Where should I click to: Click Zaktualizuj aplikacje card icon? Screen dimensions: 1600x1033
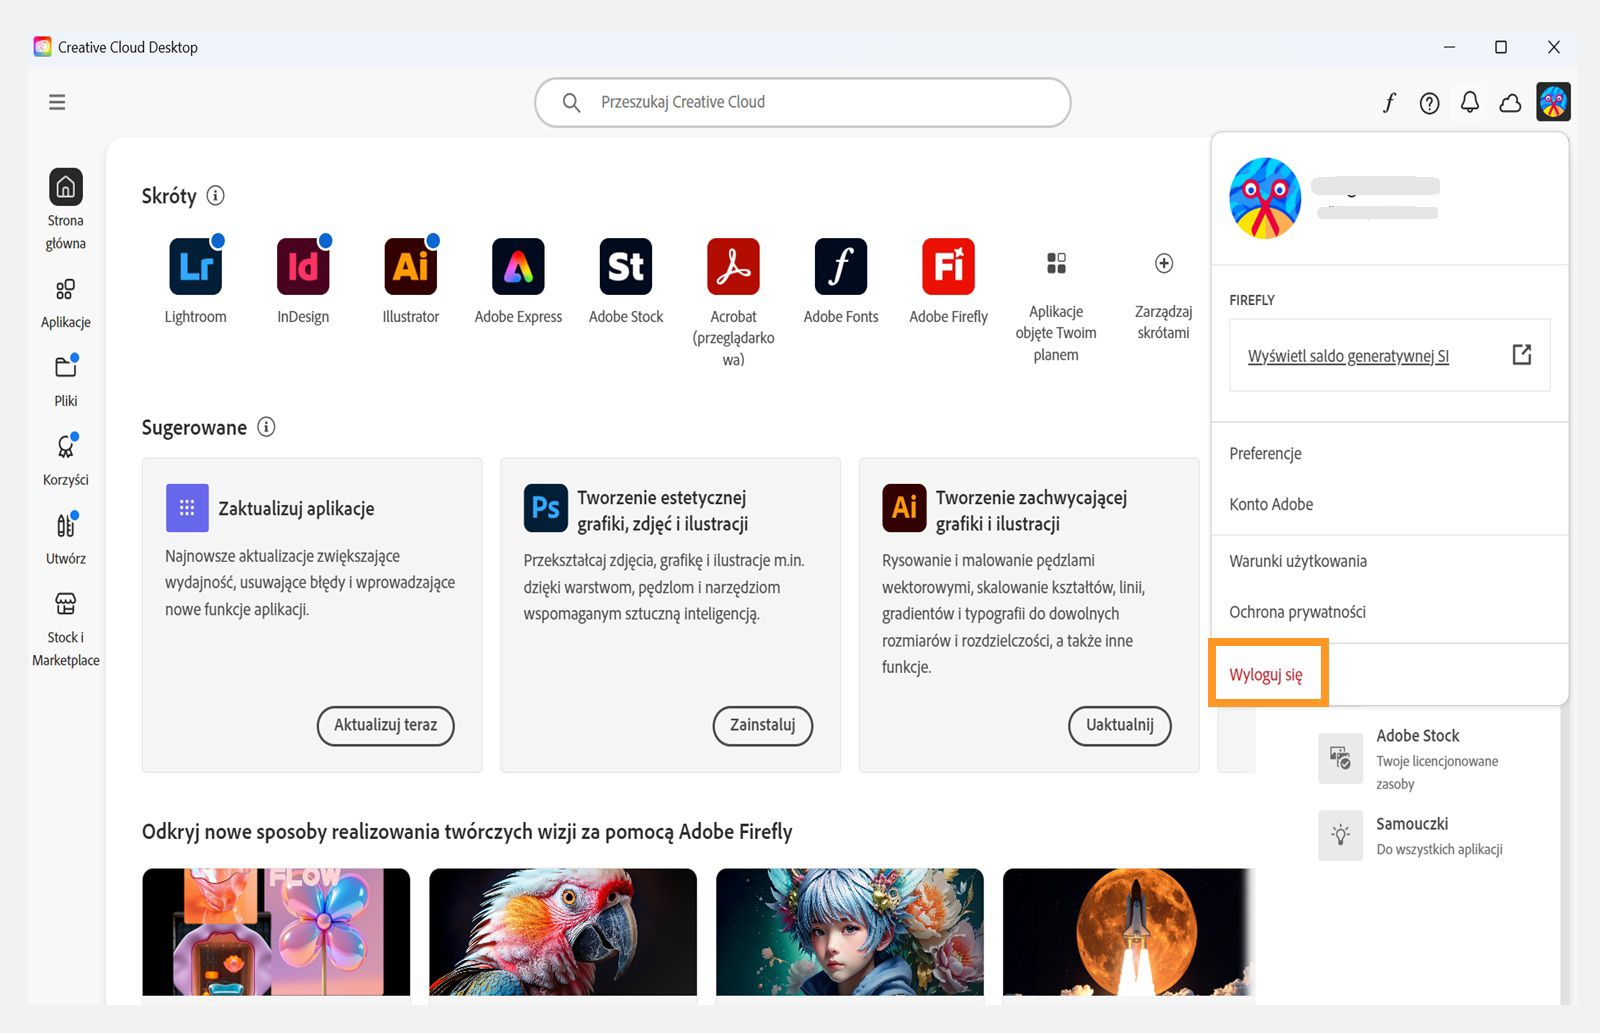pyautogui.click(x=187, y=508)
